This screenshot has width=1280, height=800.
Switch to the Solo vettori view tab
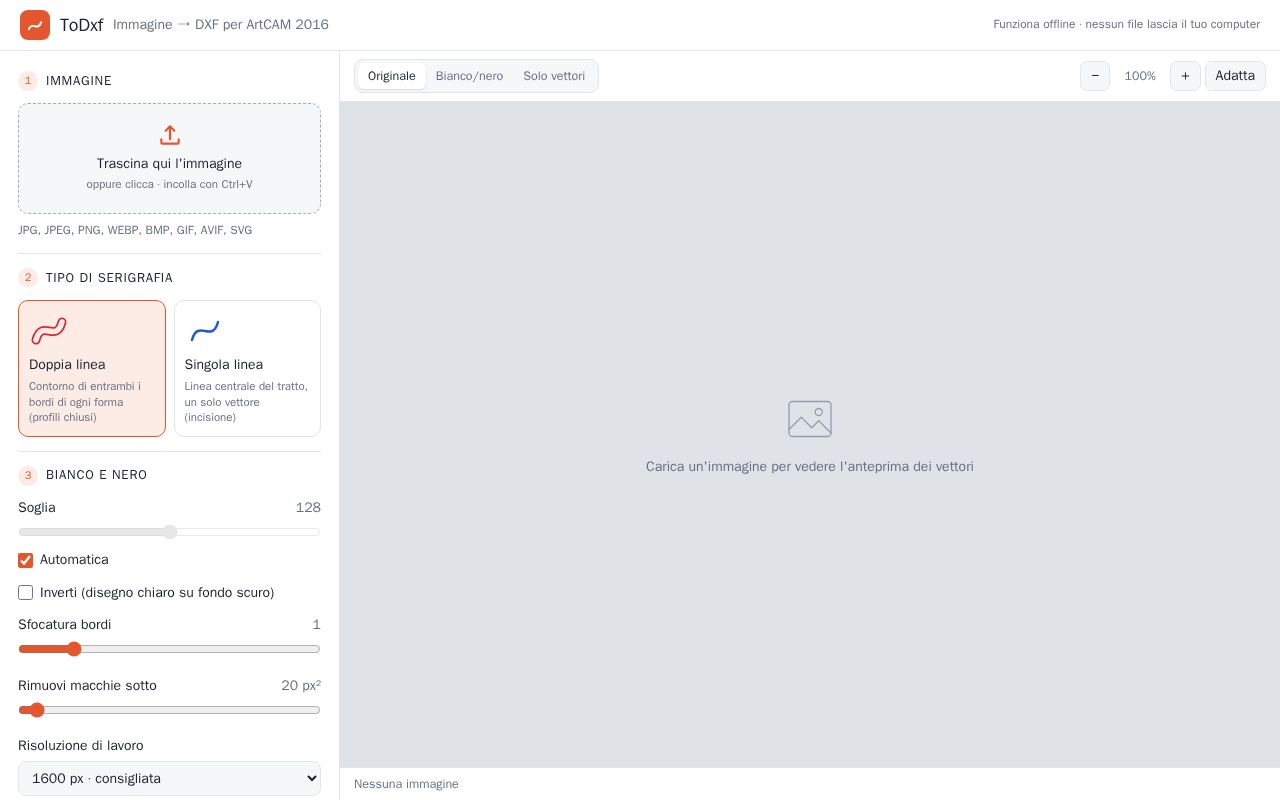554,76
